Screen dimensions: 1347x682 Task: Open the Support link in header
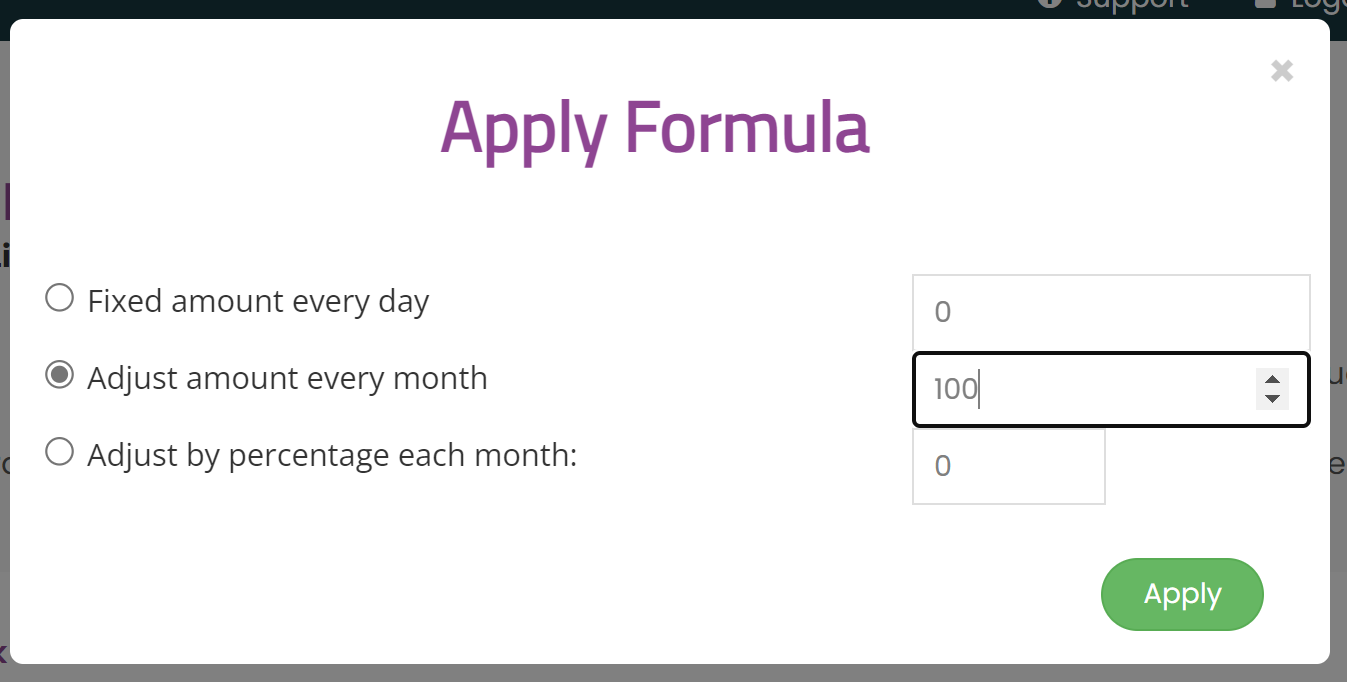coord(1131,4)
